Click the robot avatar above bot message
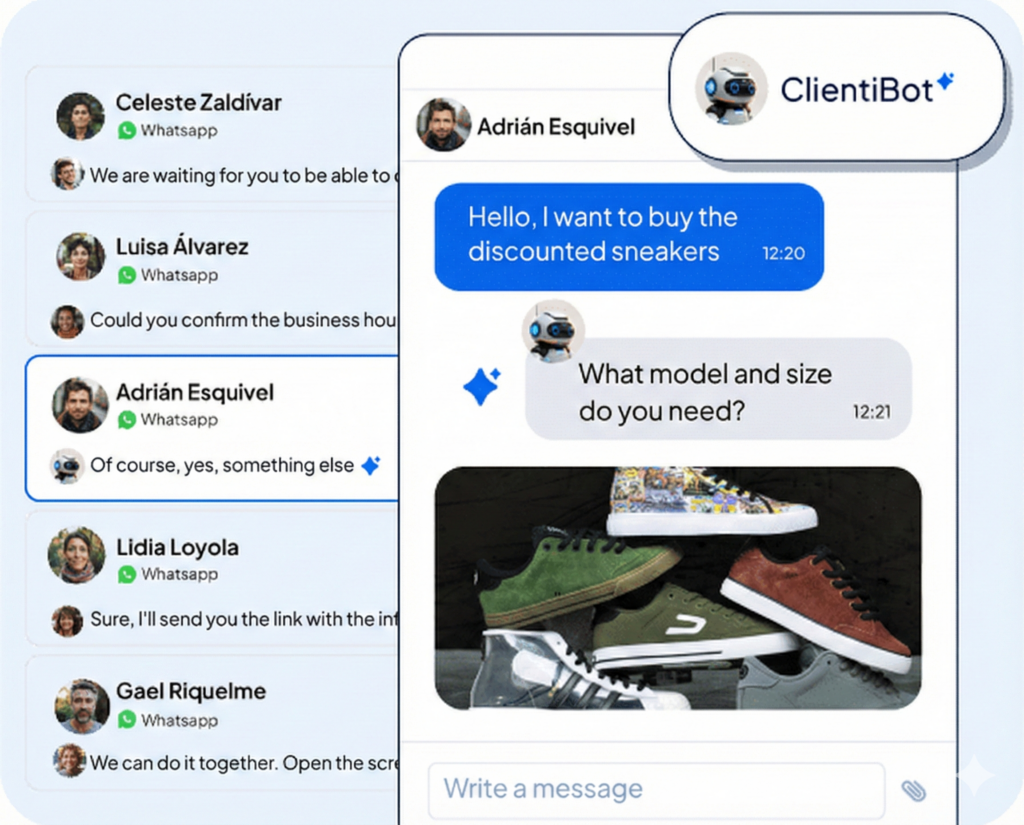The image size is (1024, 825). (x=552, y=331)
